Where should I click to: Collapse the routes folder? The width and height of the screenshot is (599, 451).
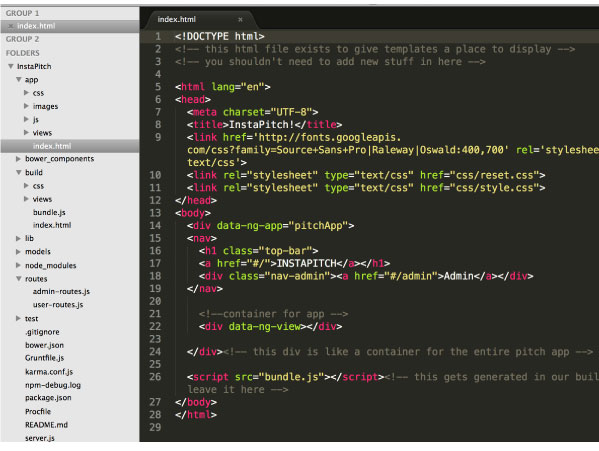18,279
